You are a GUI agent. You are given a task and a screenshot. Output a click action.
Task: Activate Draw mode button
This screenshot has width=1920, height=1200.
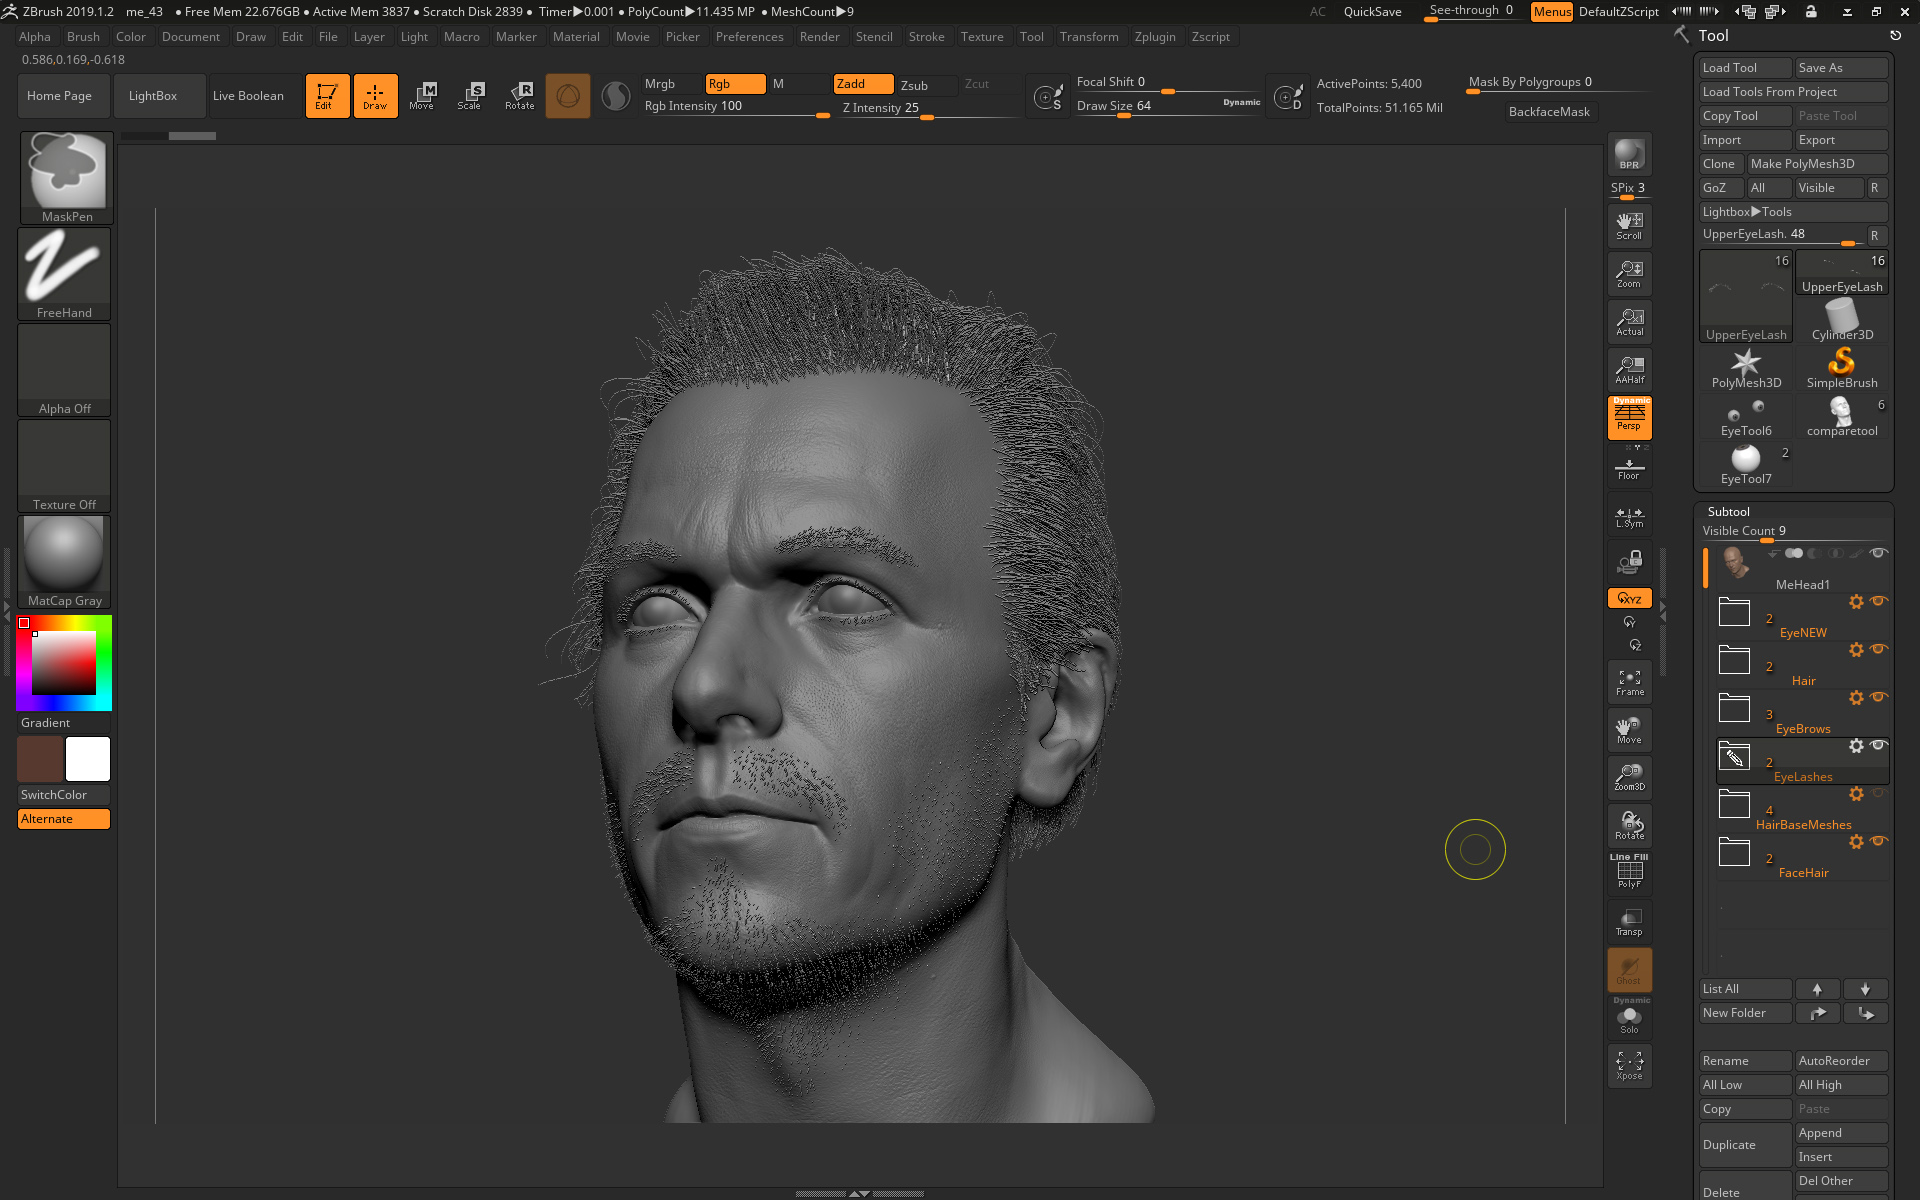point(375,96)
